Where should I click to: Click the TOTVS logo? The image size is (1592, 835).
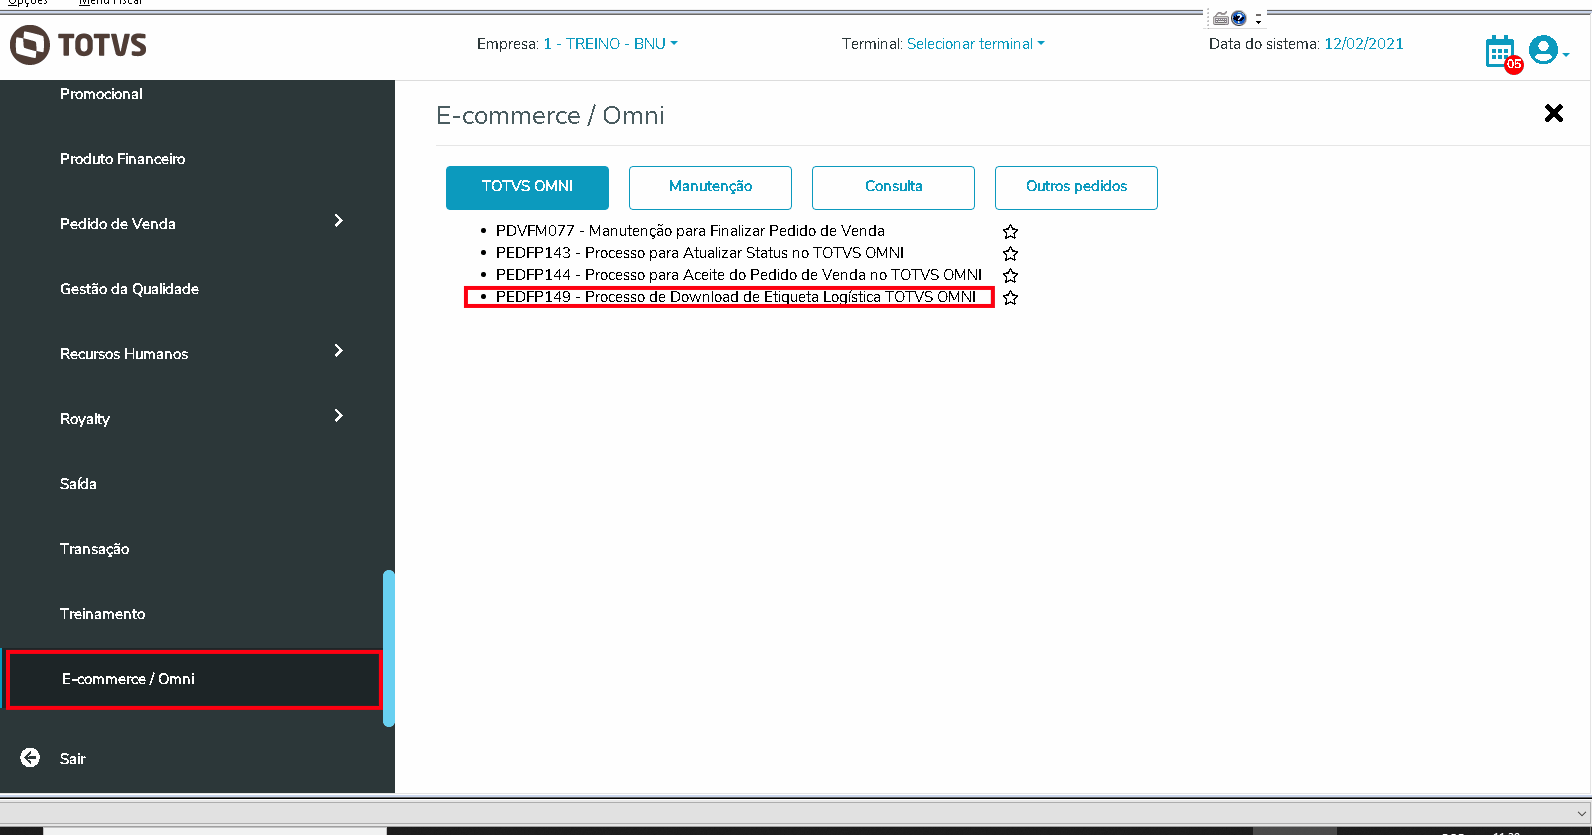click(78, 45)
